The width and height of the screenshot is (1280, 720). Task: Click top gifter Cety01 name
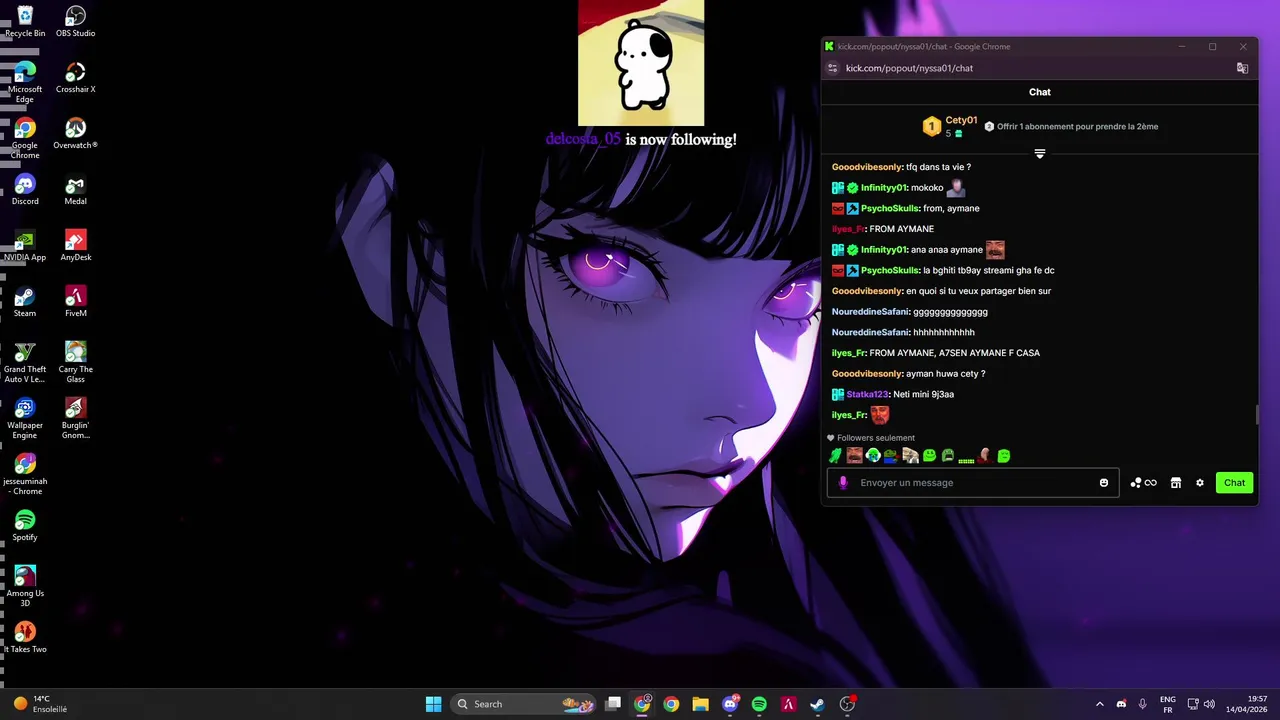(x=961, y=121)
